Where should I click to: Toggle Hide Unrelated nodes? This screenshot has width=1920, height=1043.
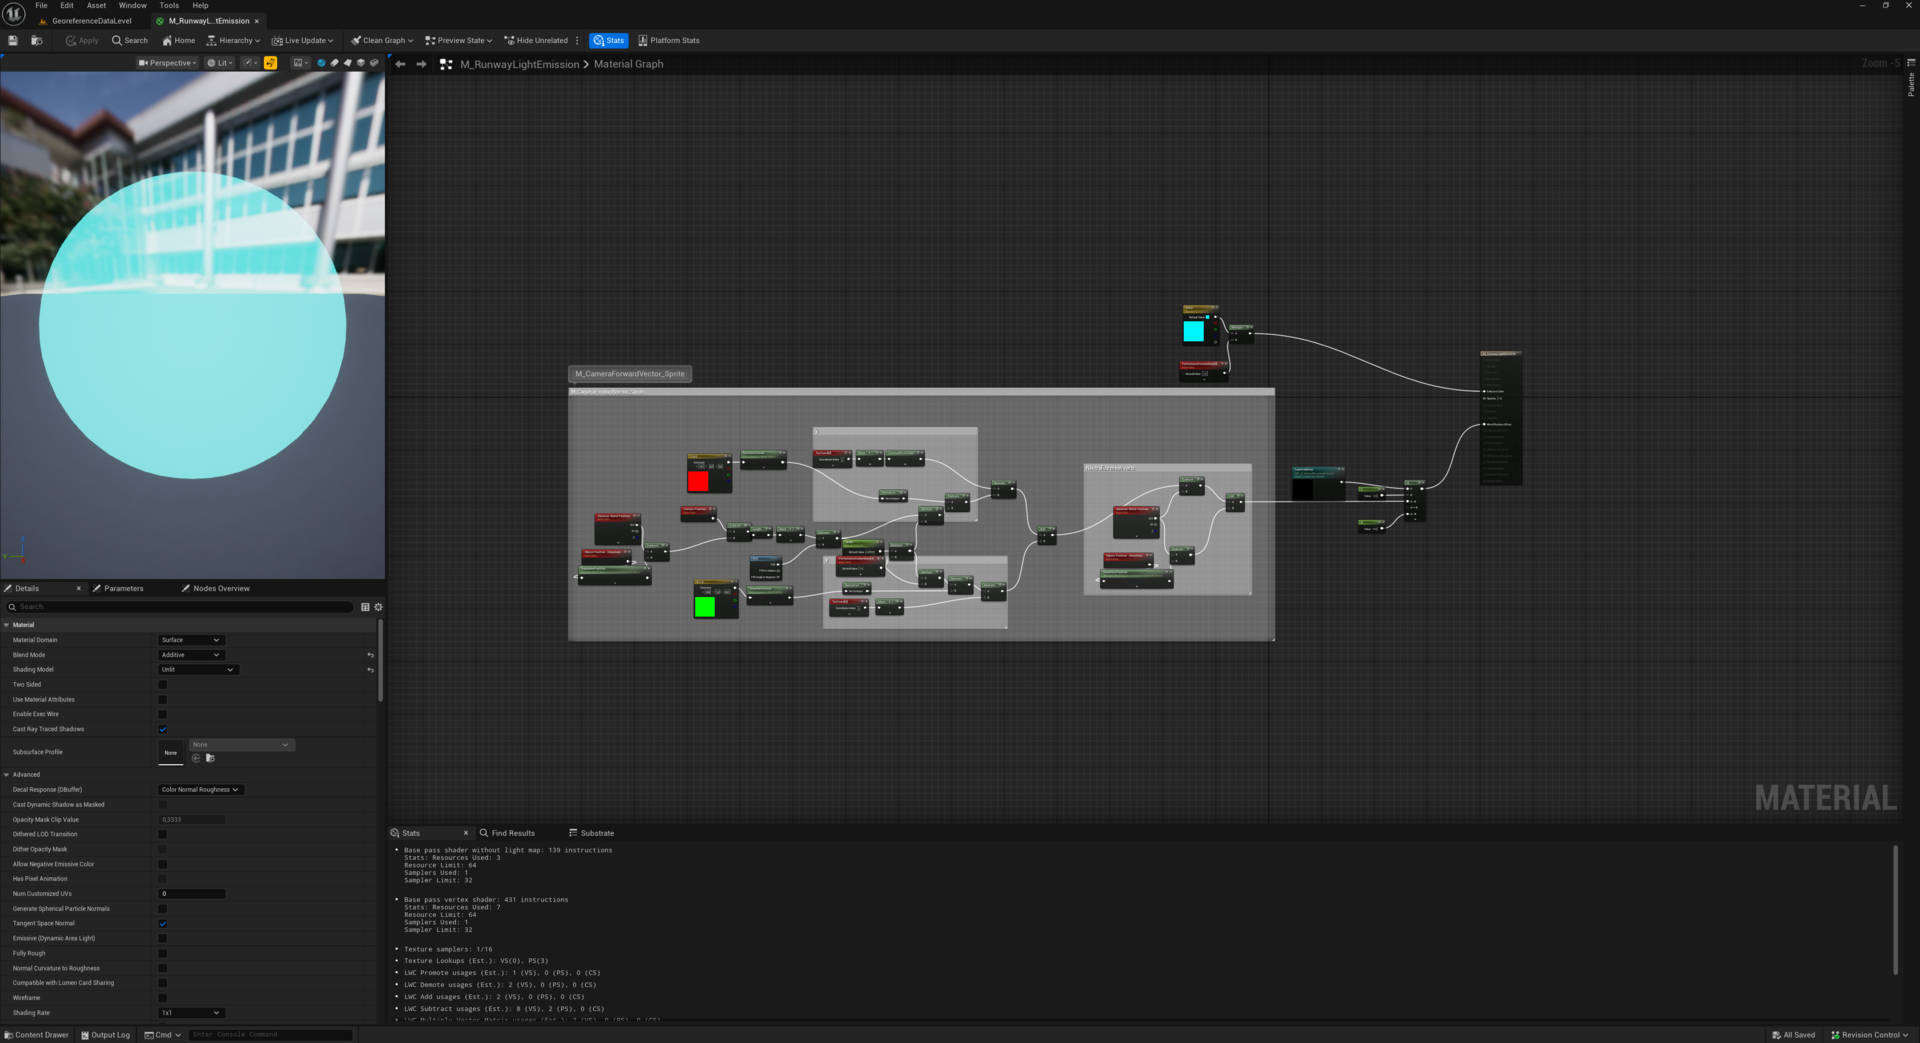tap(536, 41)
